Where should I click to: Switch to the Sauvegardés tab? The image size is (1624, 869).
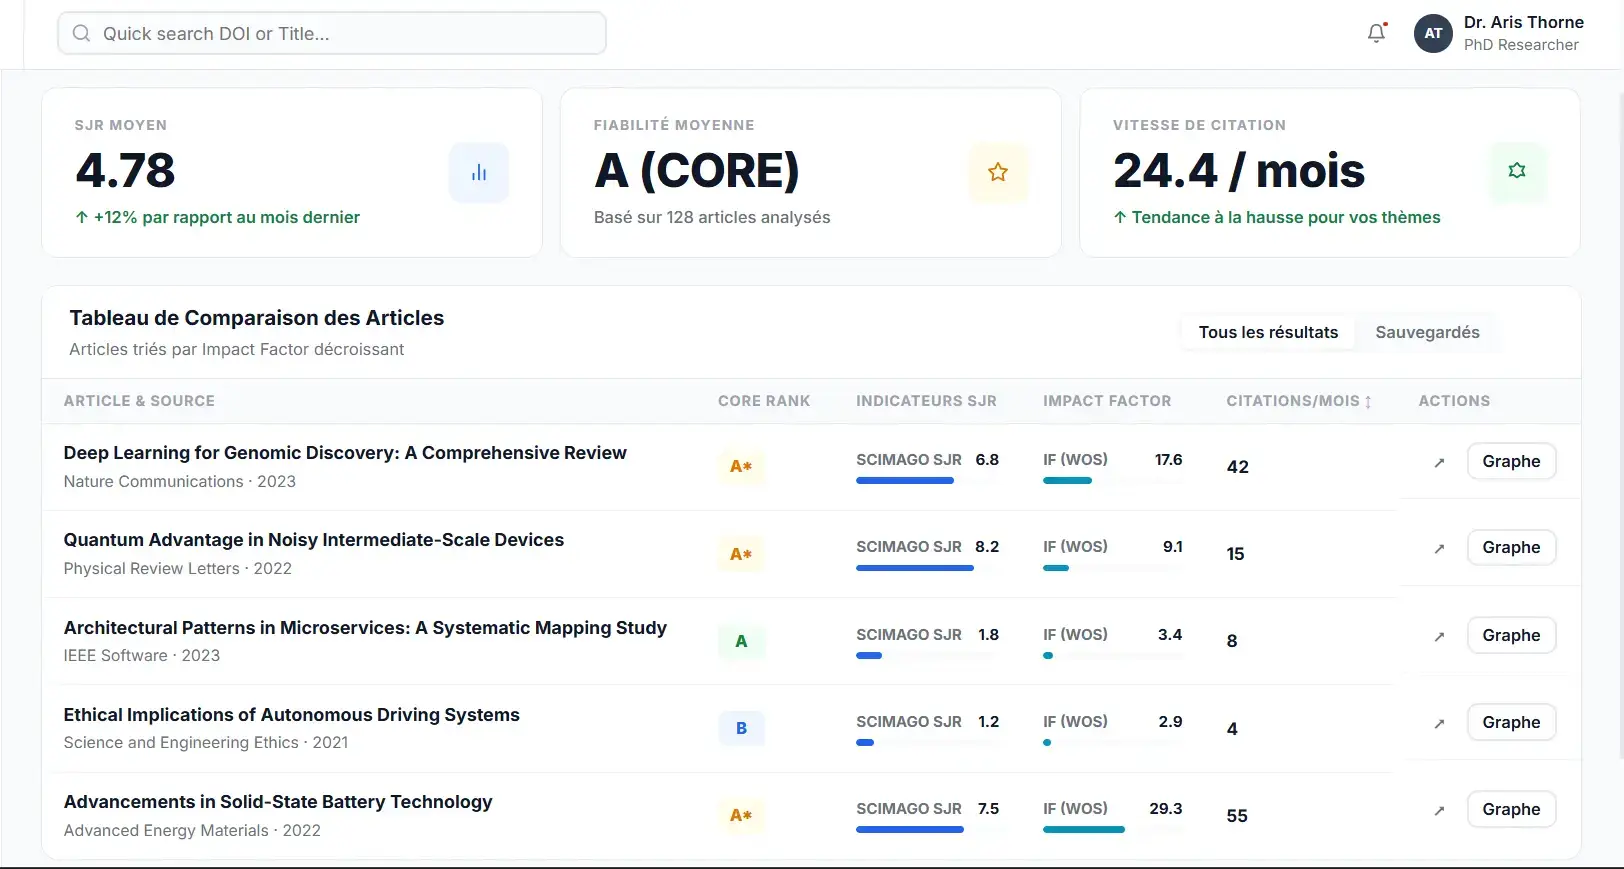click(x=1426, y=332)
